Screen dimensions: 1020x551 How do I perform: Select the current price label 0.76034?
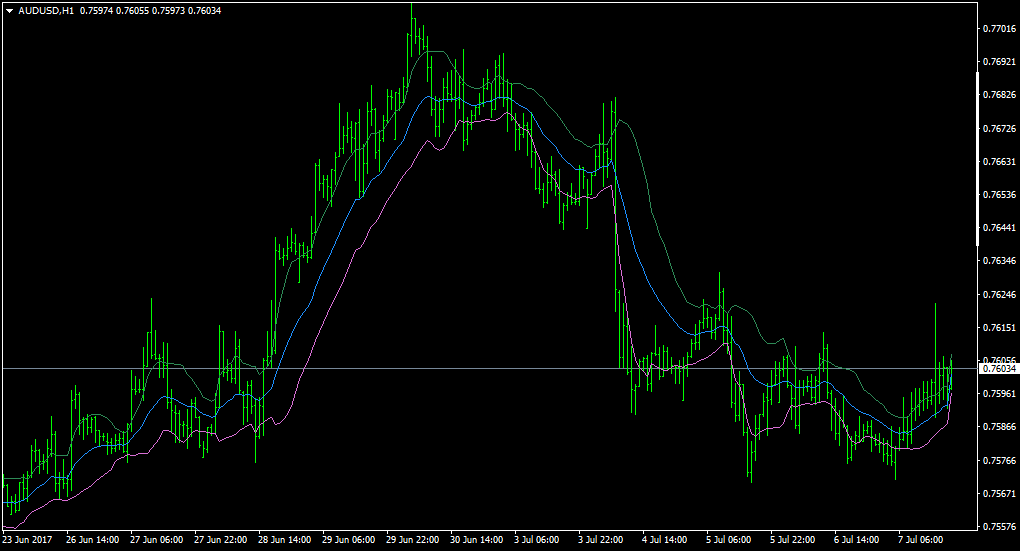point(999,369)
